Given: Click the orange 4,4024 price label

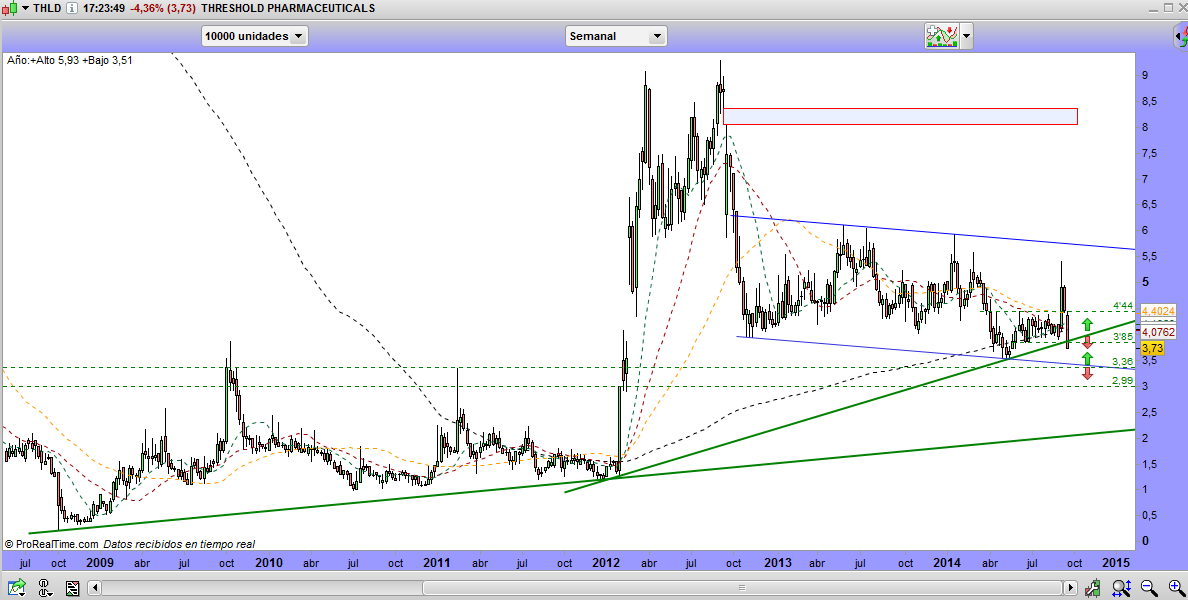Looking at the screenshot, I should pyautogui.click(x=1158, y=311).
